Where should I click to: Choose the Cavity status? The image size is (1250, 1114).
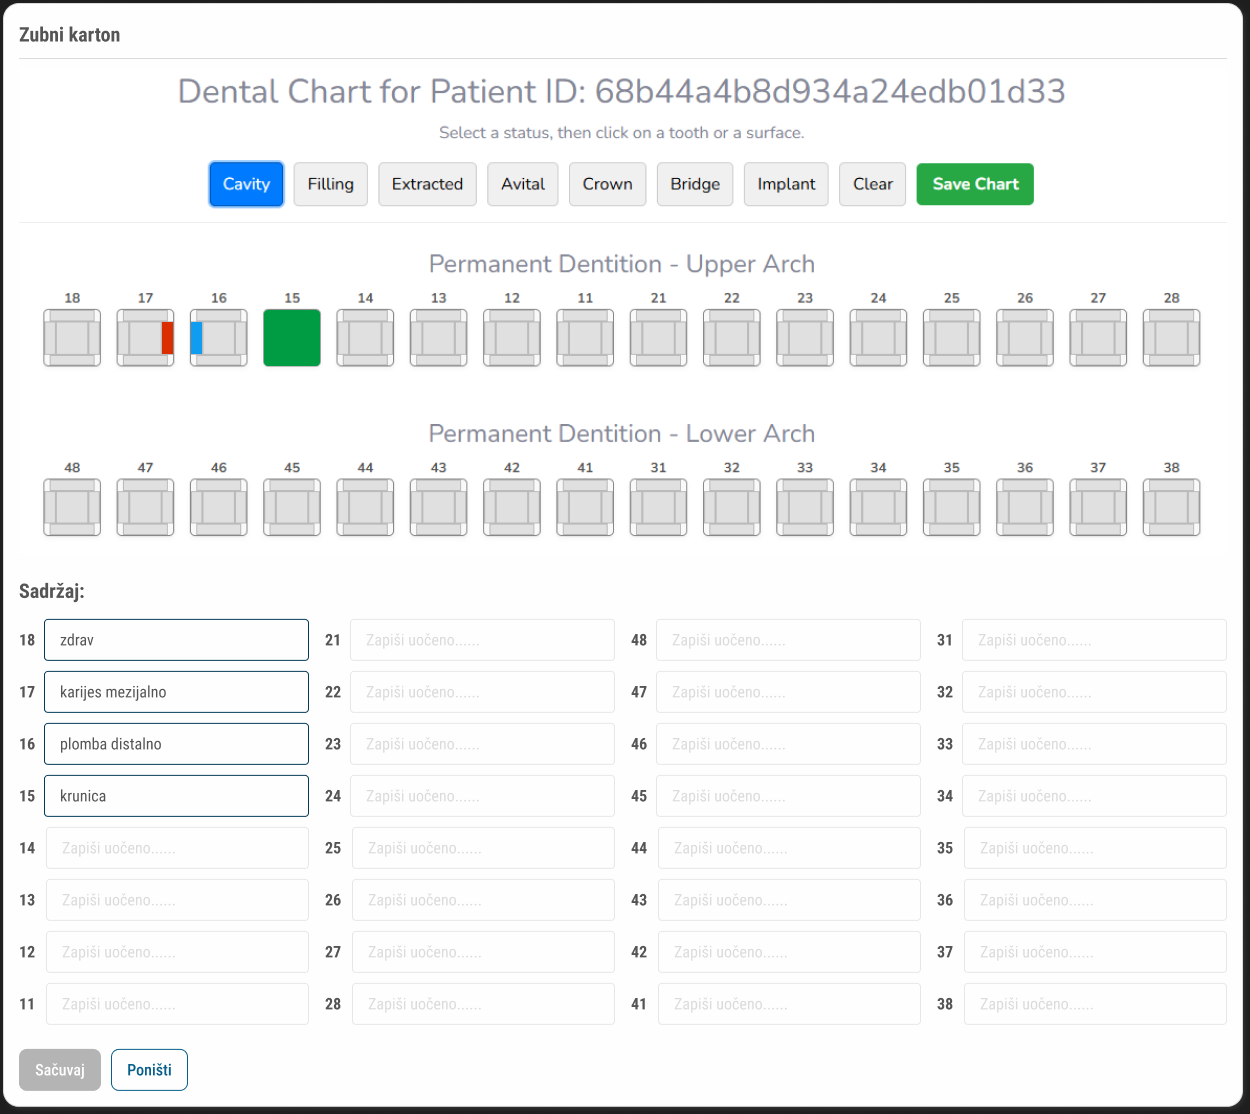point(246,184)
